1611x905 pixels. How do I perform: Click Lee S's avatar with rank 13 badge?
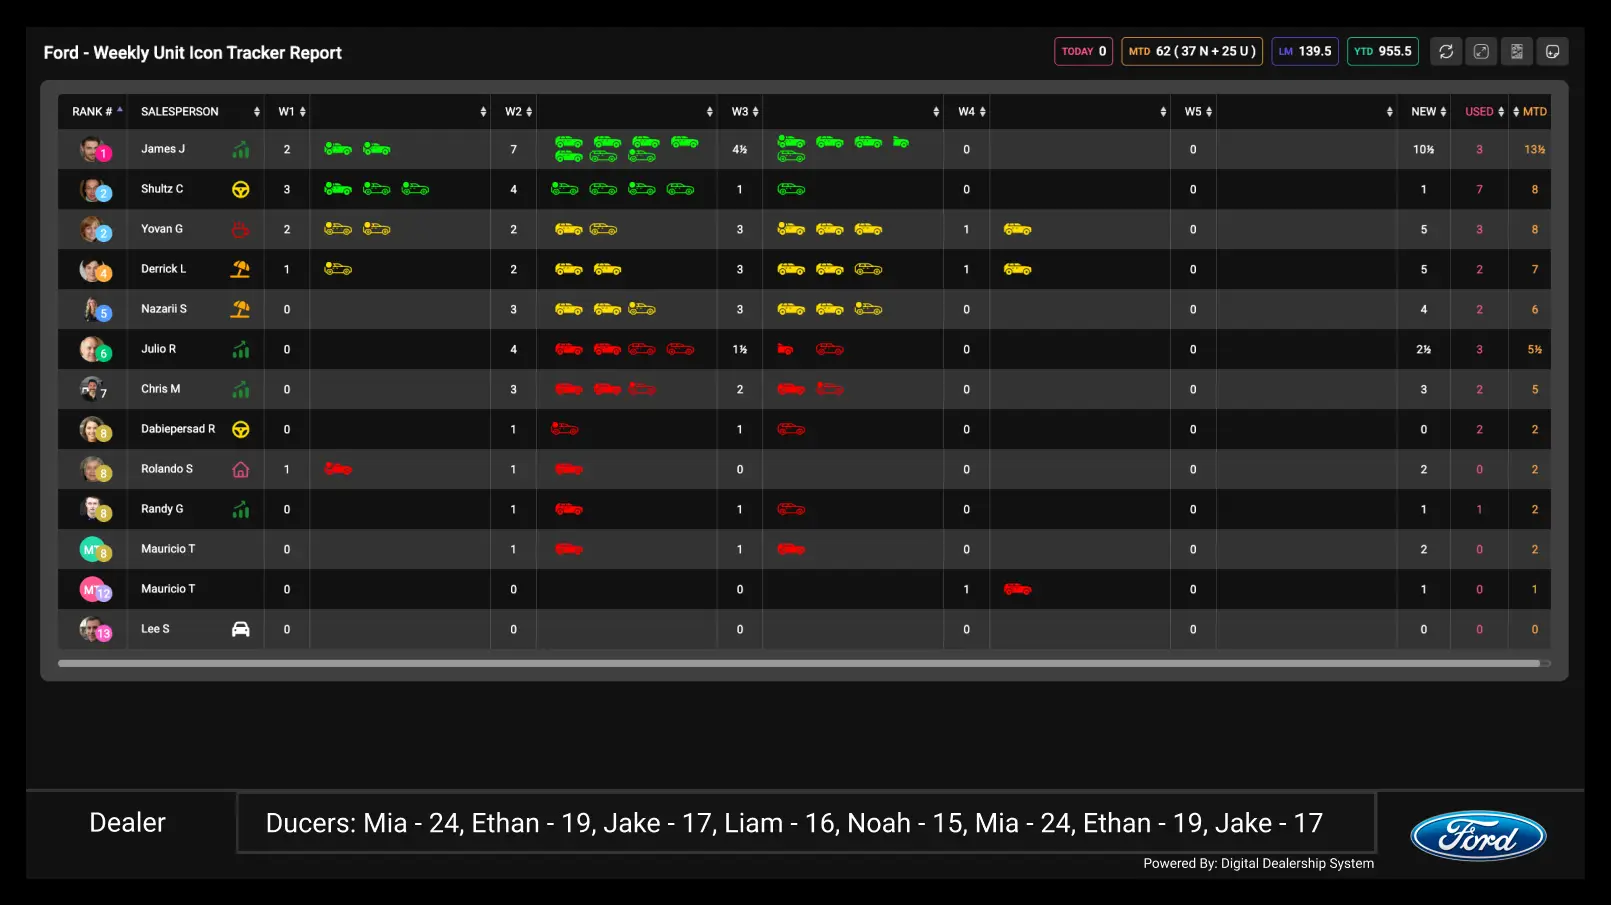pos(95,629)
